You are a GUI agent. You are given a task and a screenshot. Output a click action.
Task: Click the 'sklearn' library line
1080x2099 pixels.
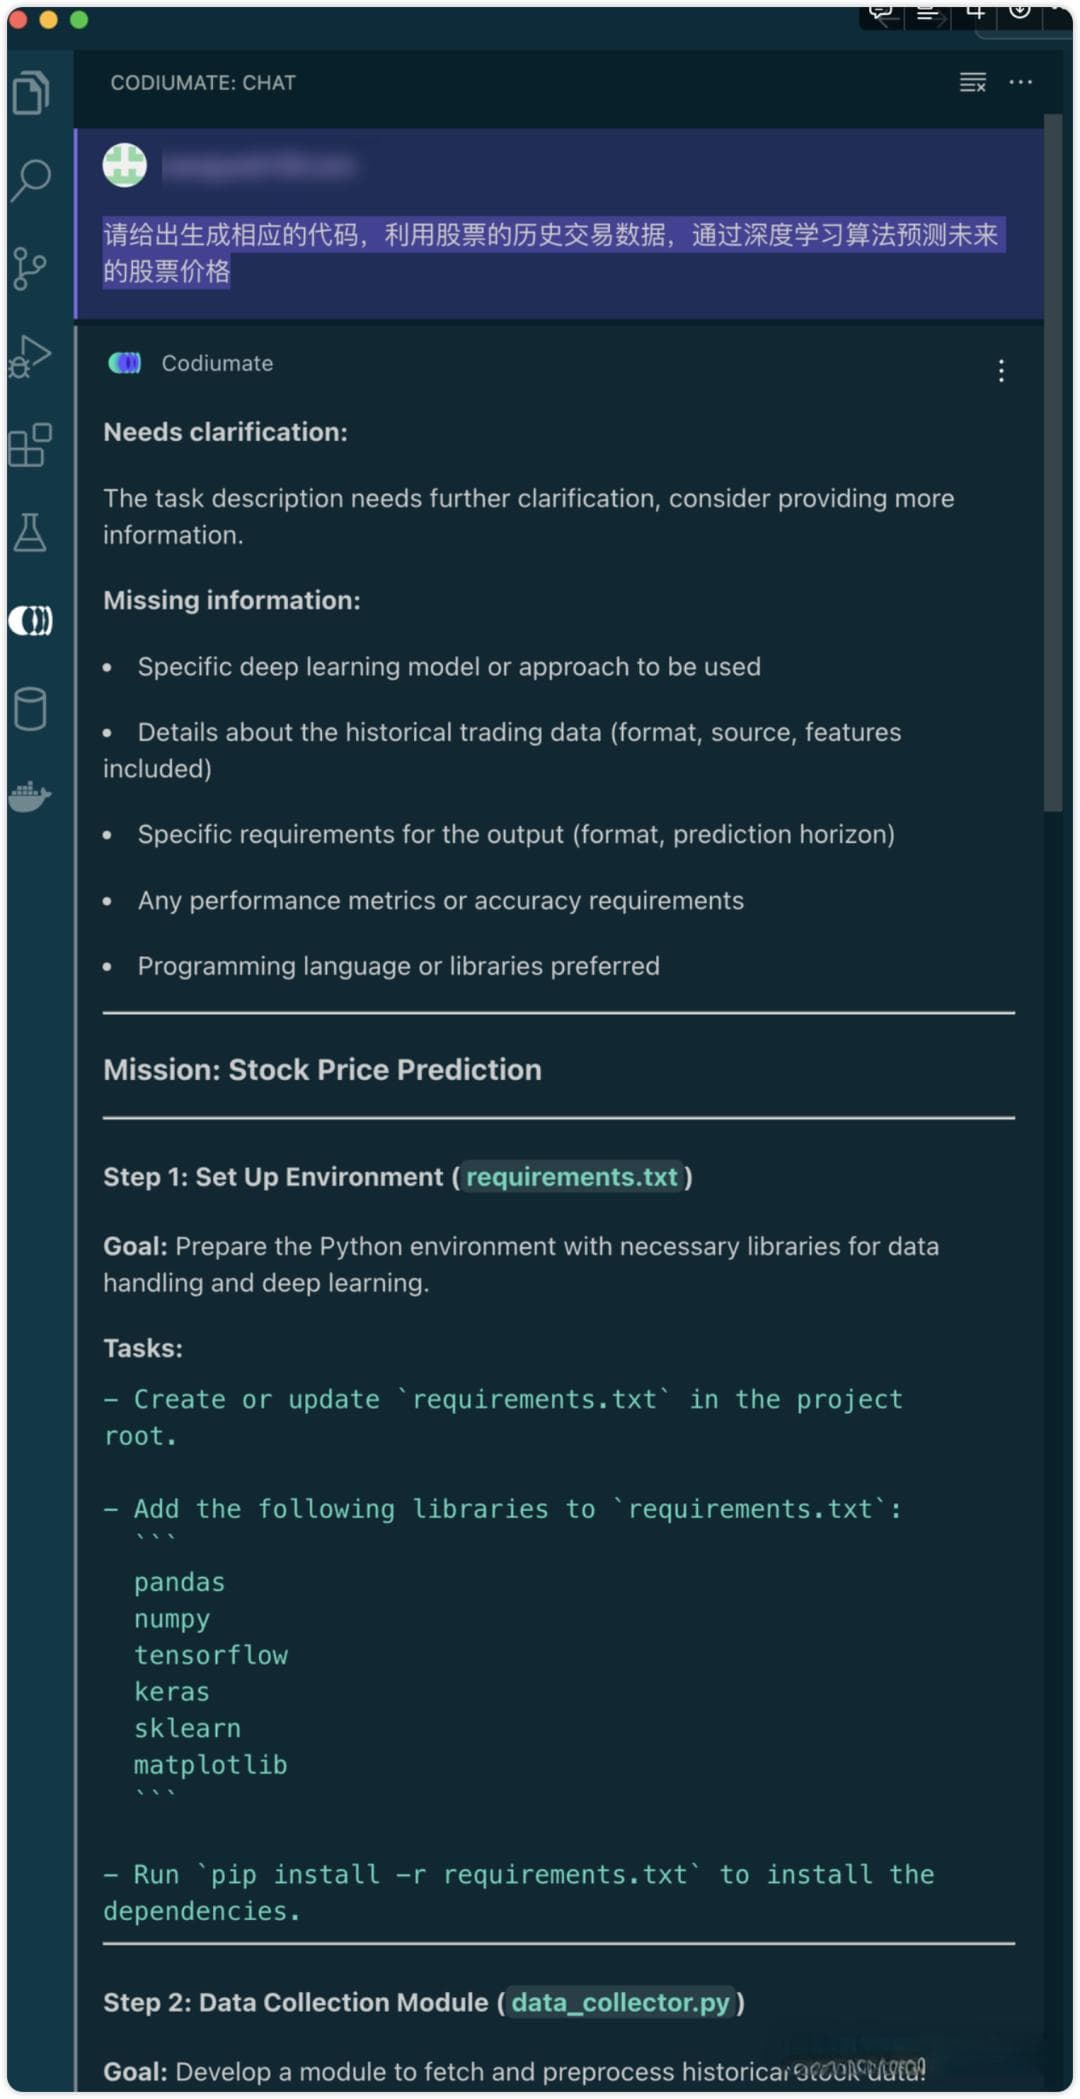[x=188, y=1728]
